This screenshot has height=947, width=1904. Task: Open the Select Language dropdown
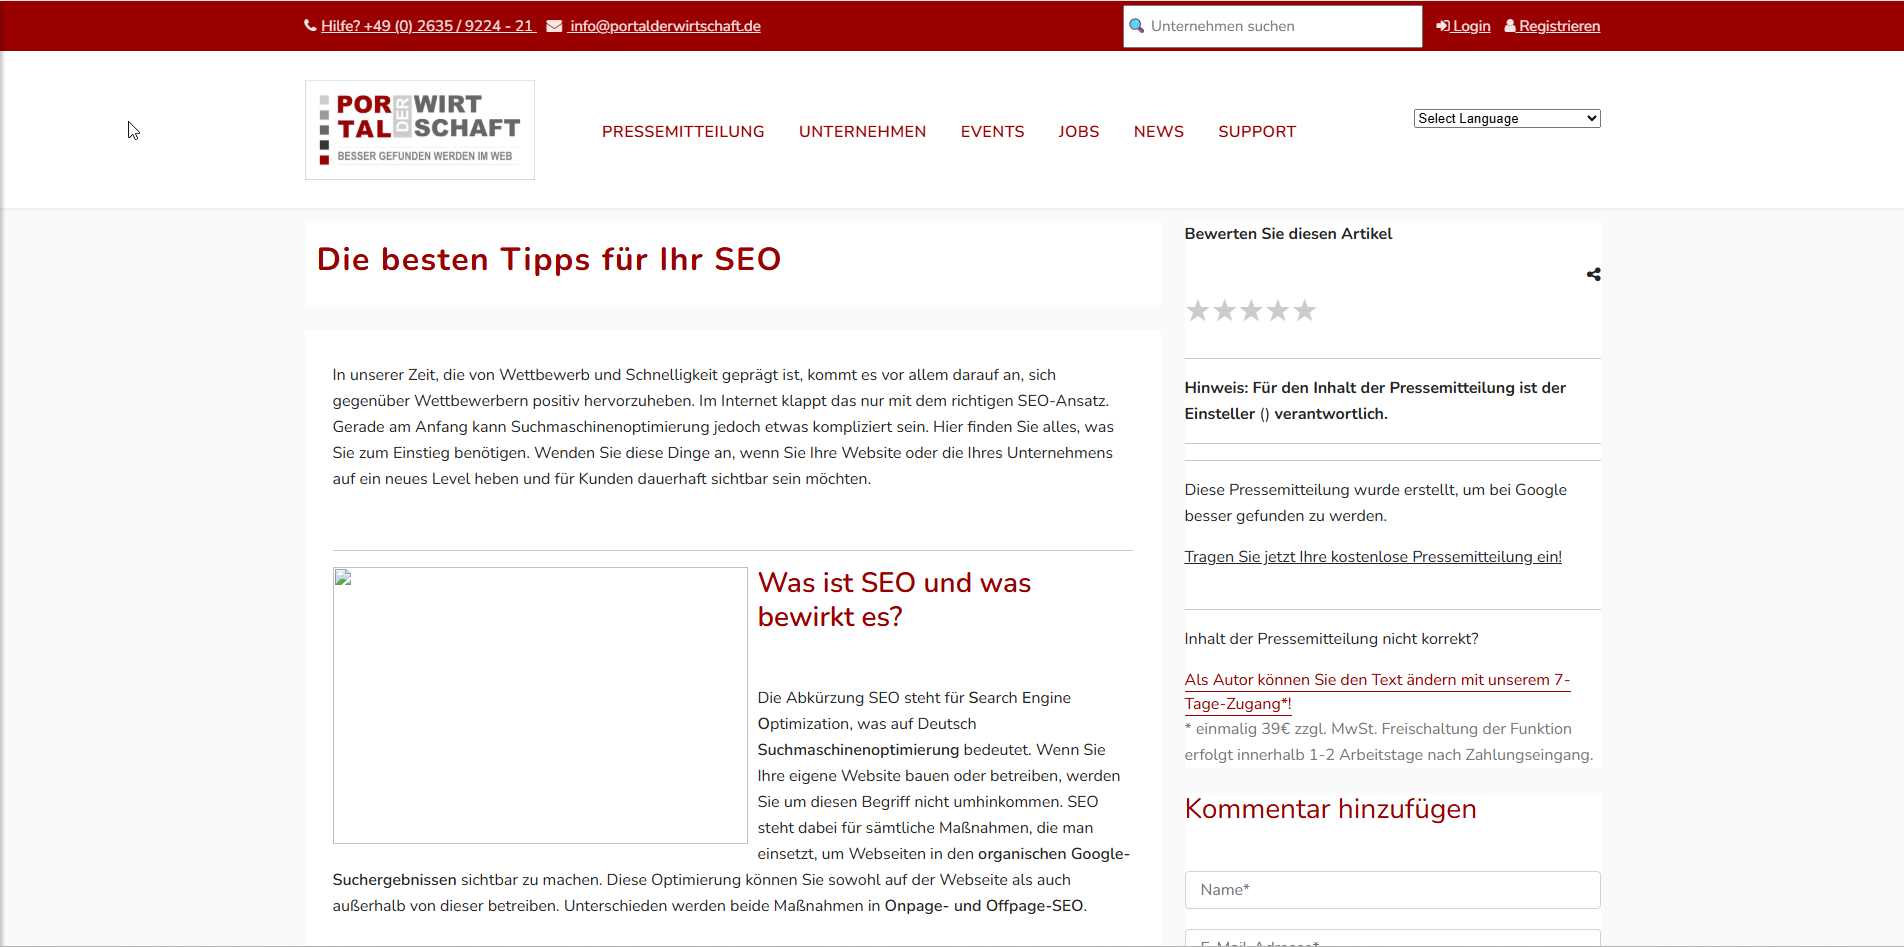point(1506,118)
